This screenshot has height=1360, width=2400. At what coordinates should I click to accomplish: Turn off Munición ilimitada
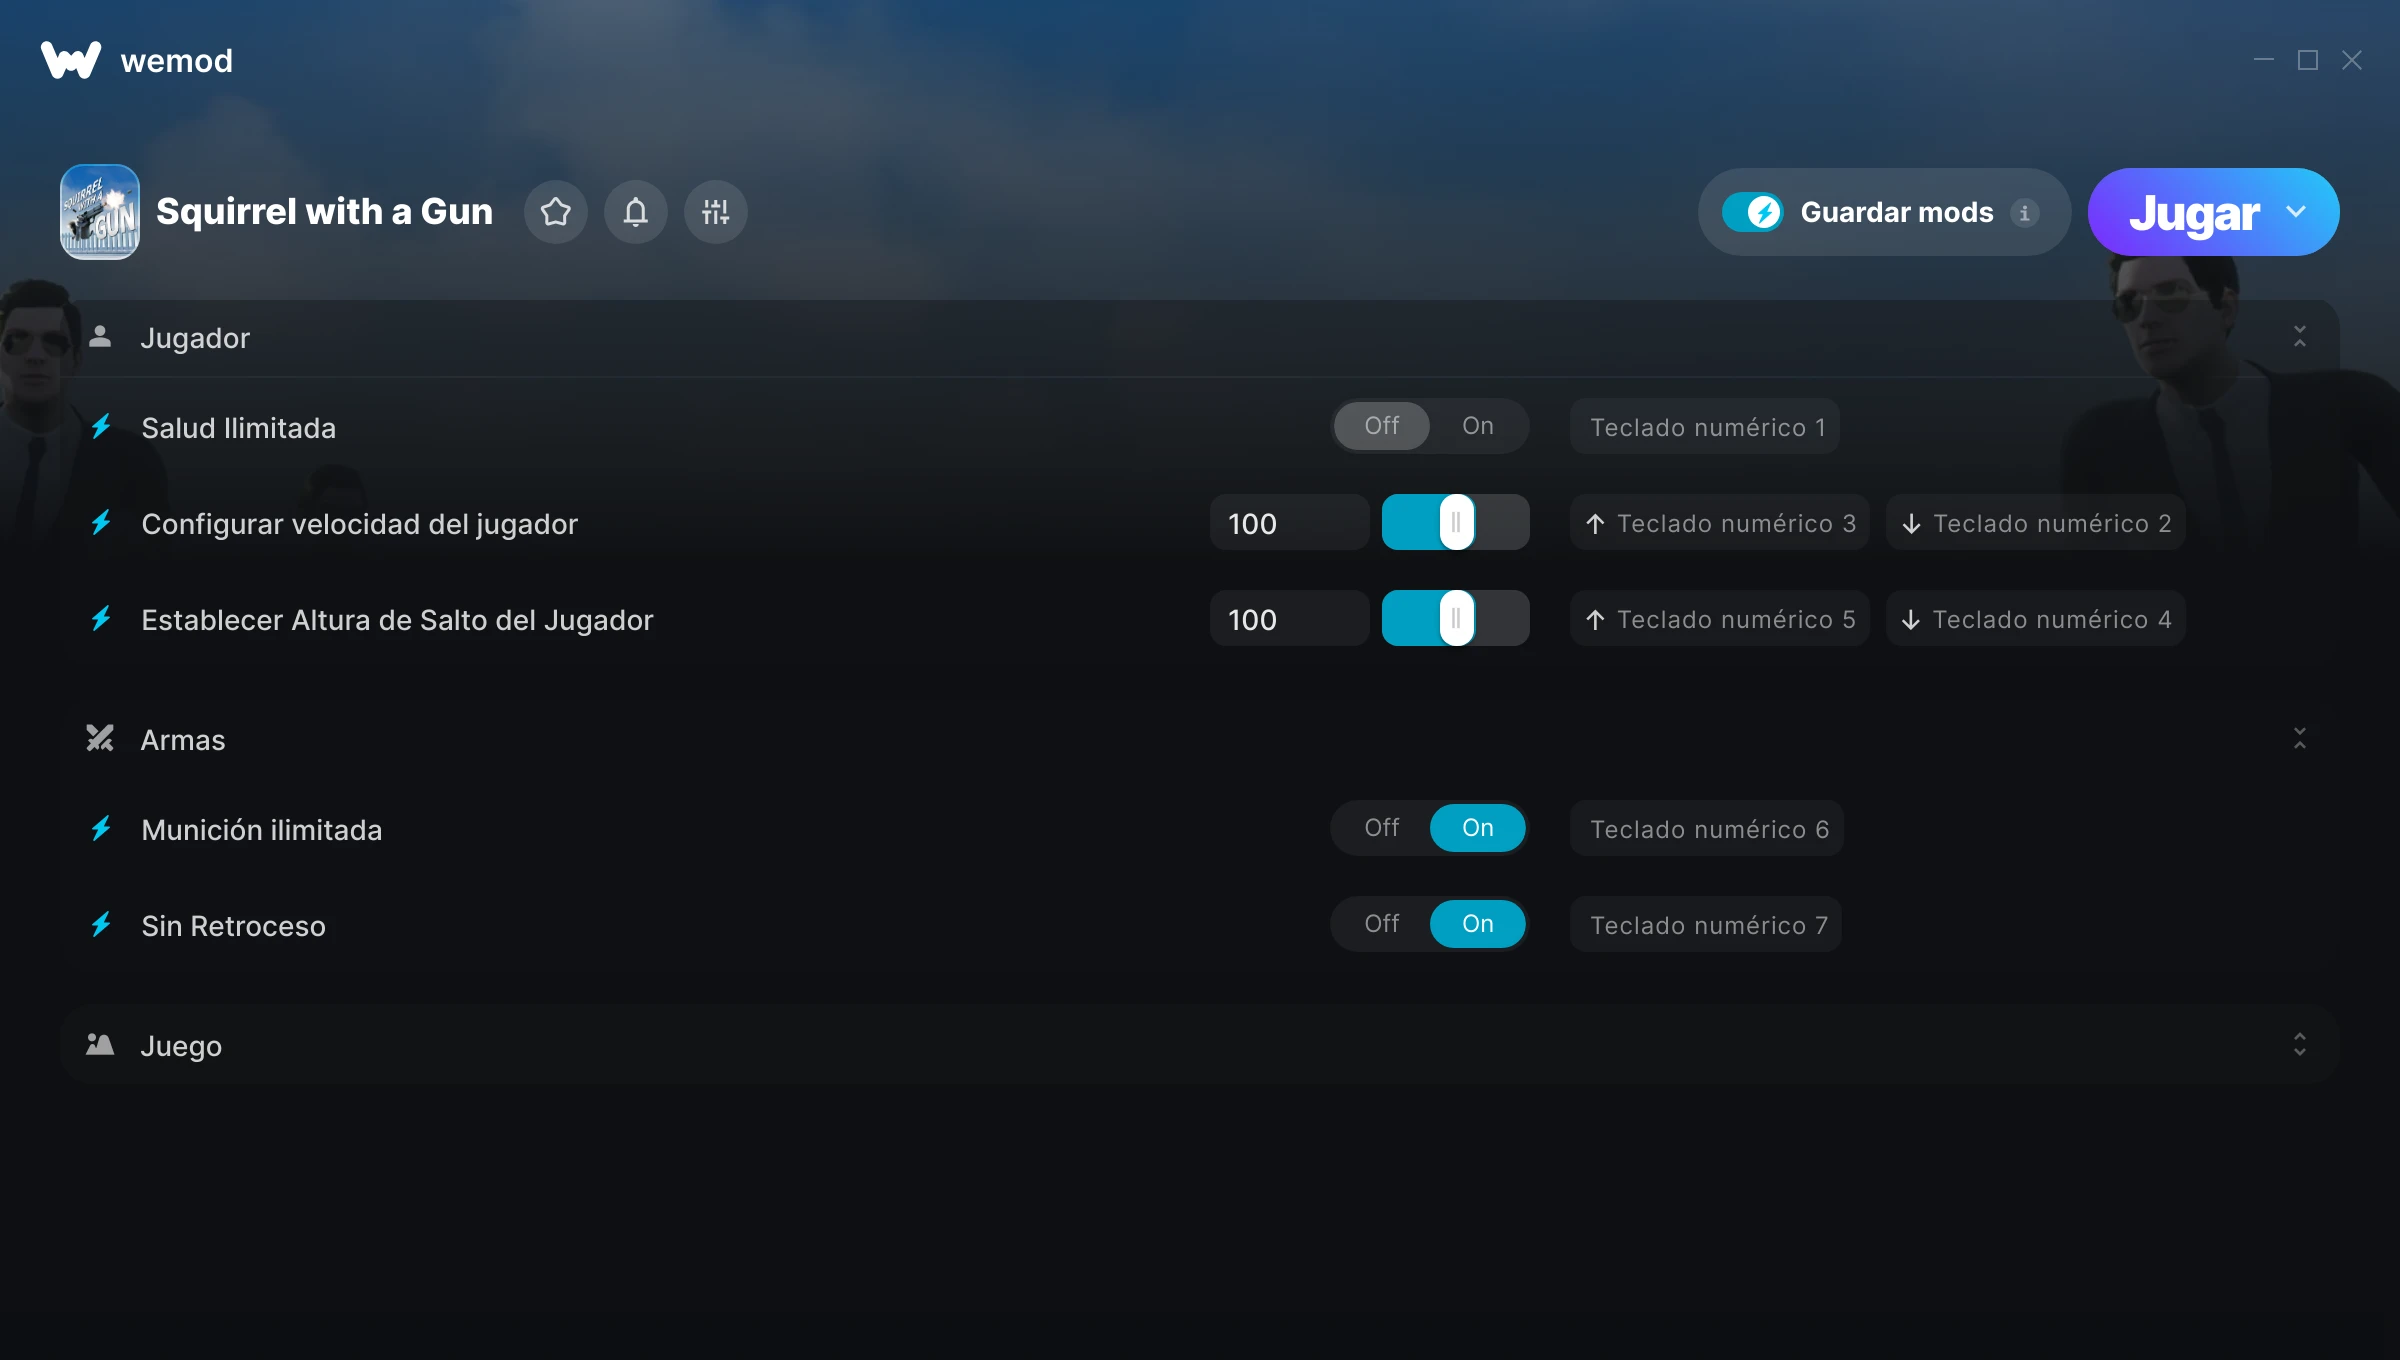(1382, 828)
